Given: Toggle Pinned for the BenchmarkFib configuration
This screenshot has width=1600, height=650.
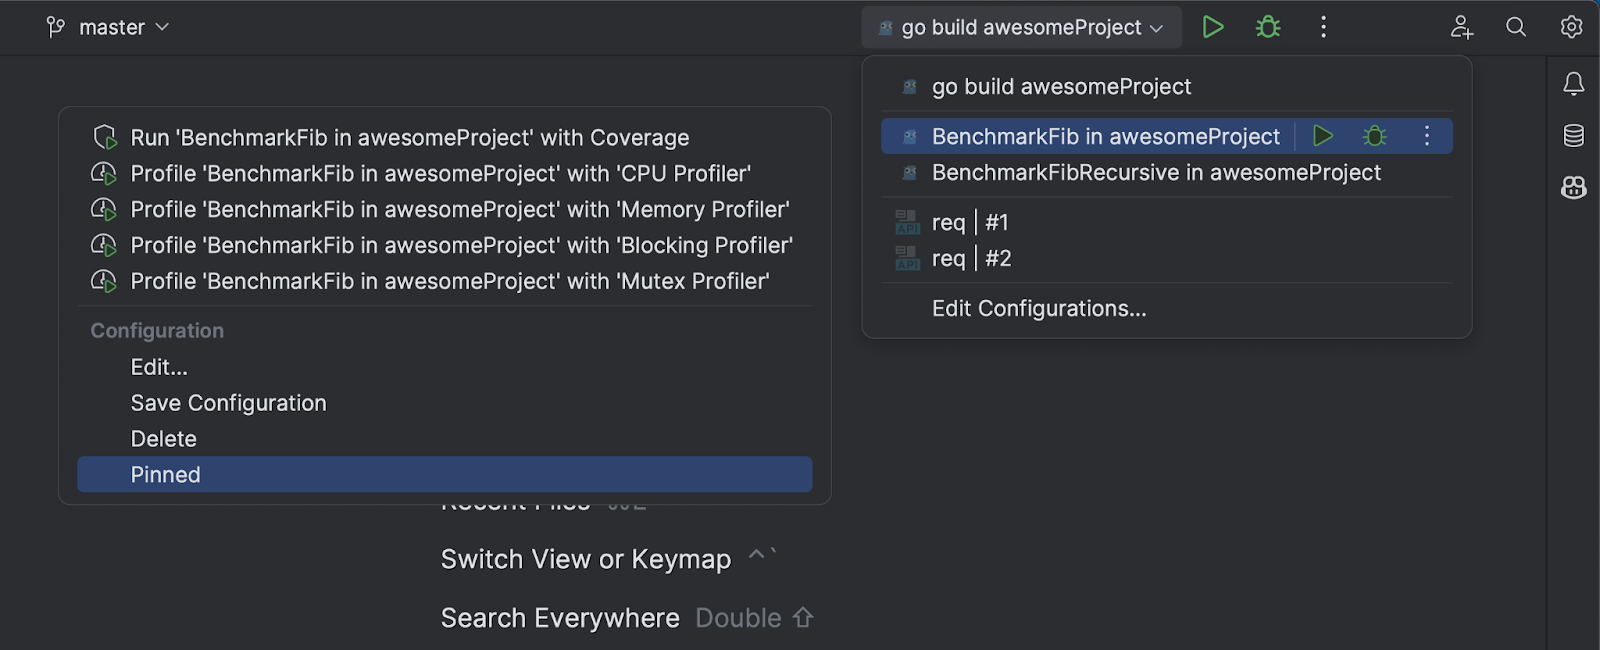Looking at the screenshot, I should (x=444, y=475).
